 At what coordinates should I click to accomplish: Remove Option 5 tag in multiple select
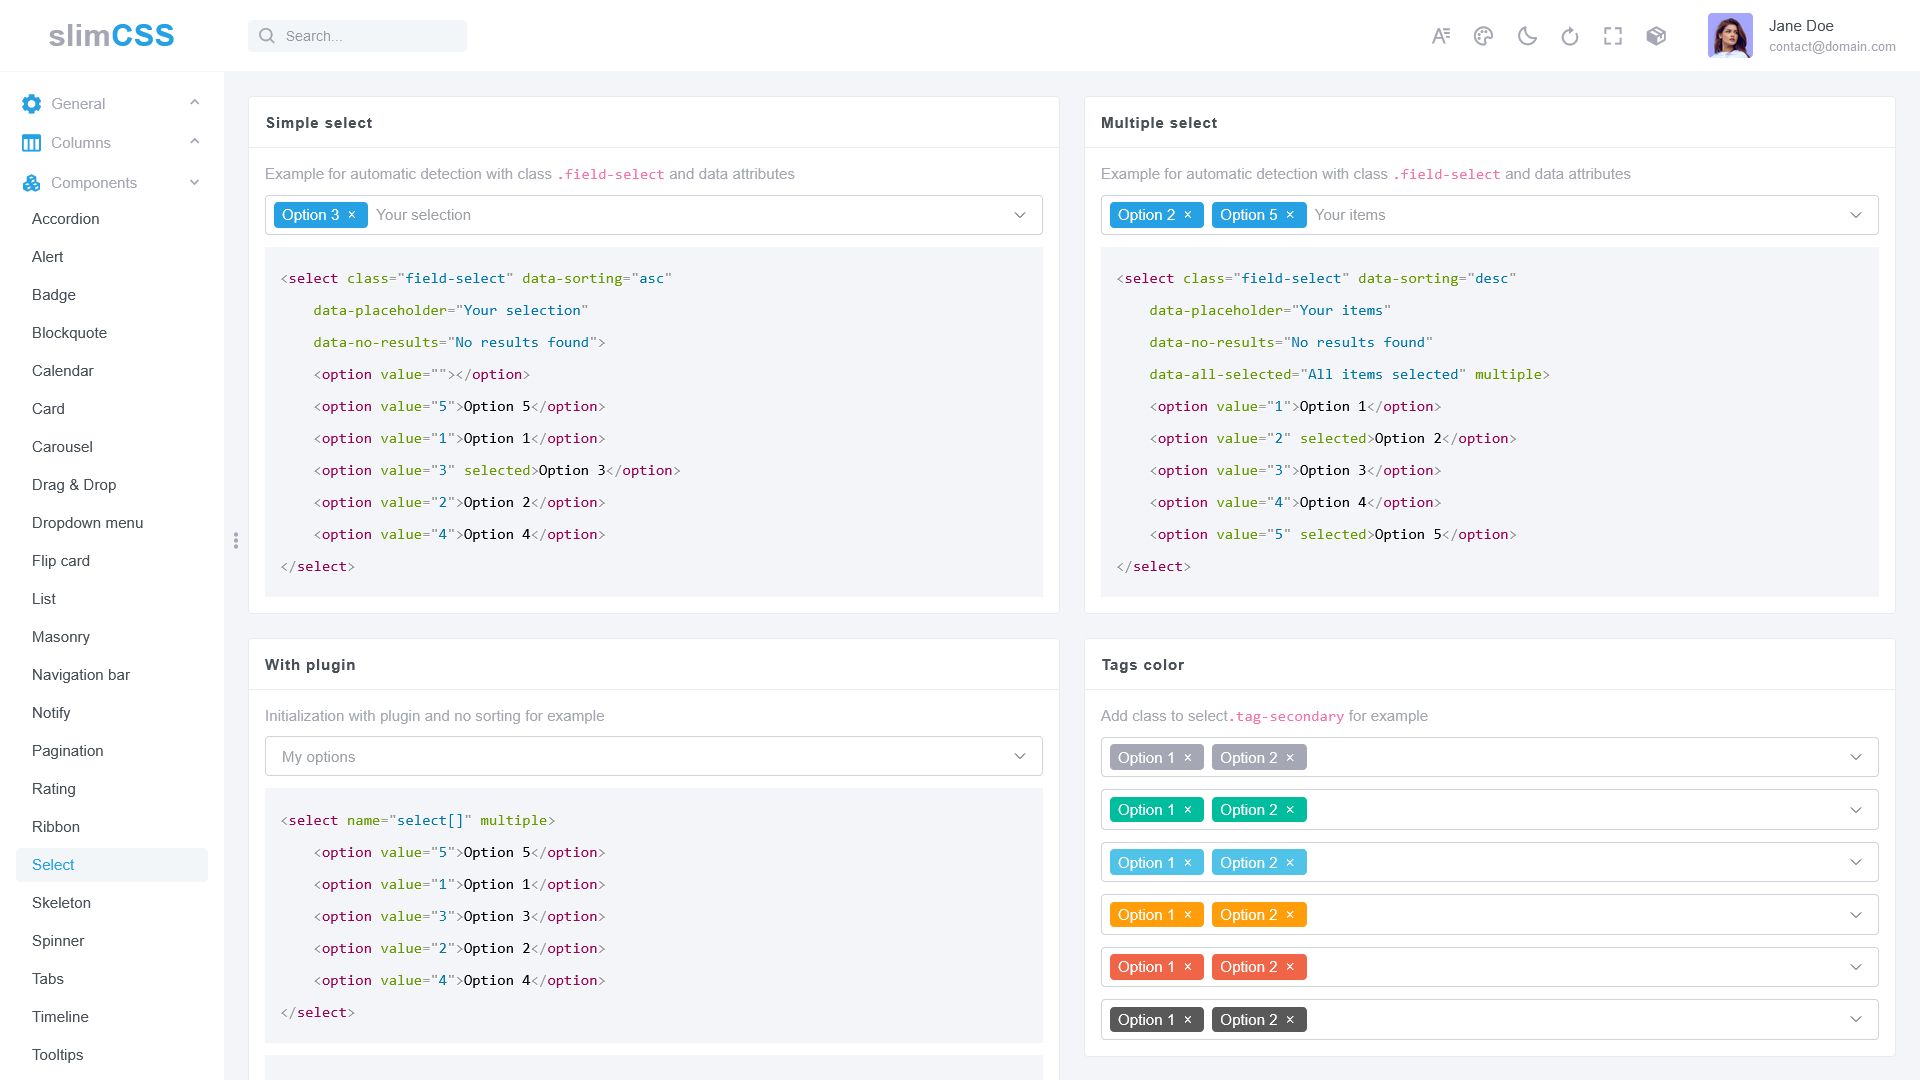[x=1290, y=215]
